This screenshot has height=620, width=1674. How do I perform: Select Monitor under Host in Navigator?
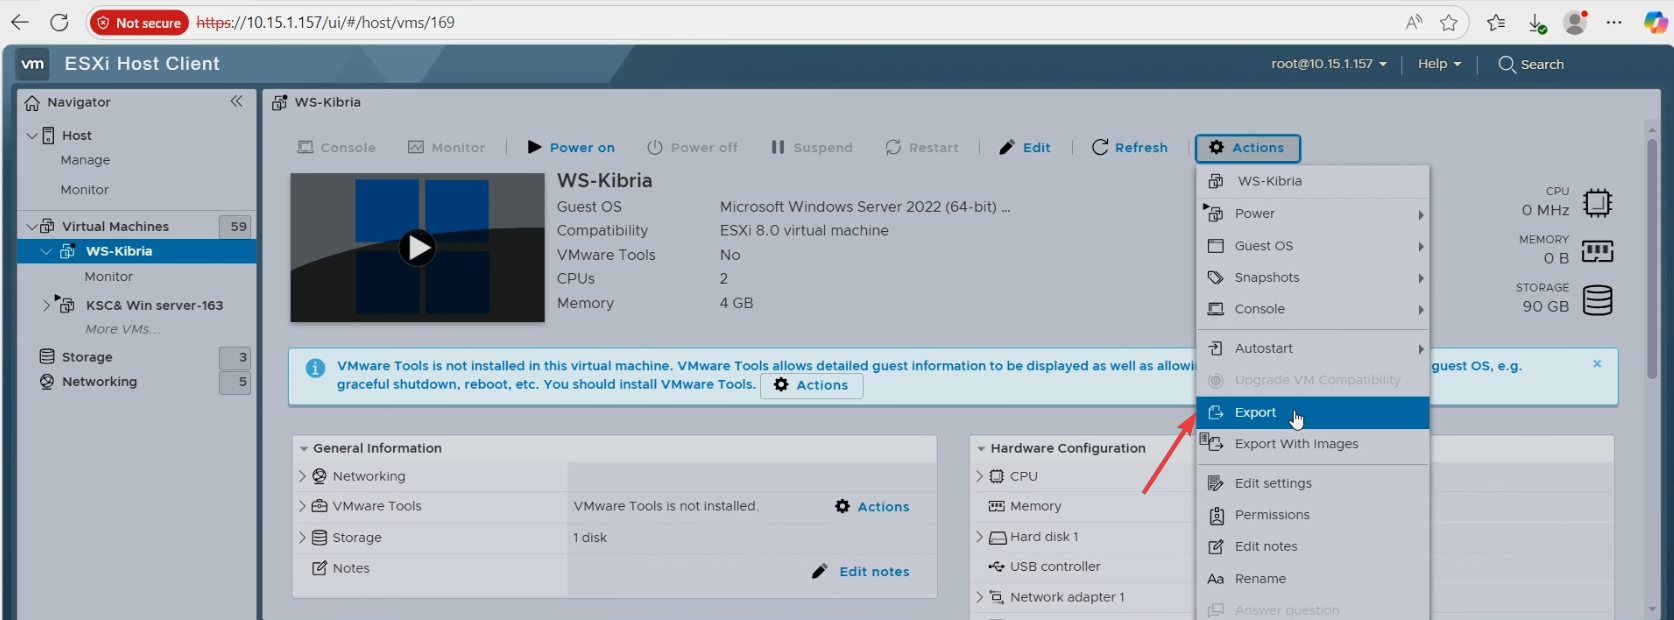(x=84, y=189)
